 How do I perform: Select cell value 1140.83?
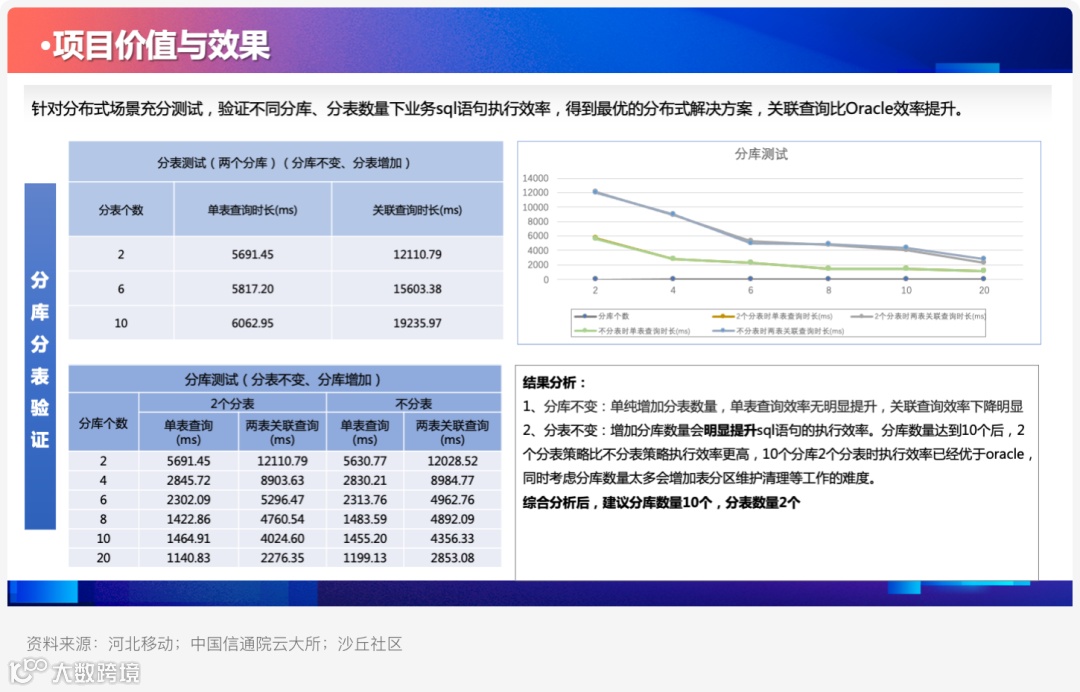point(188,558)
